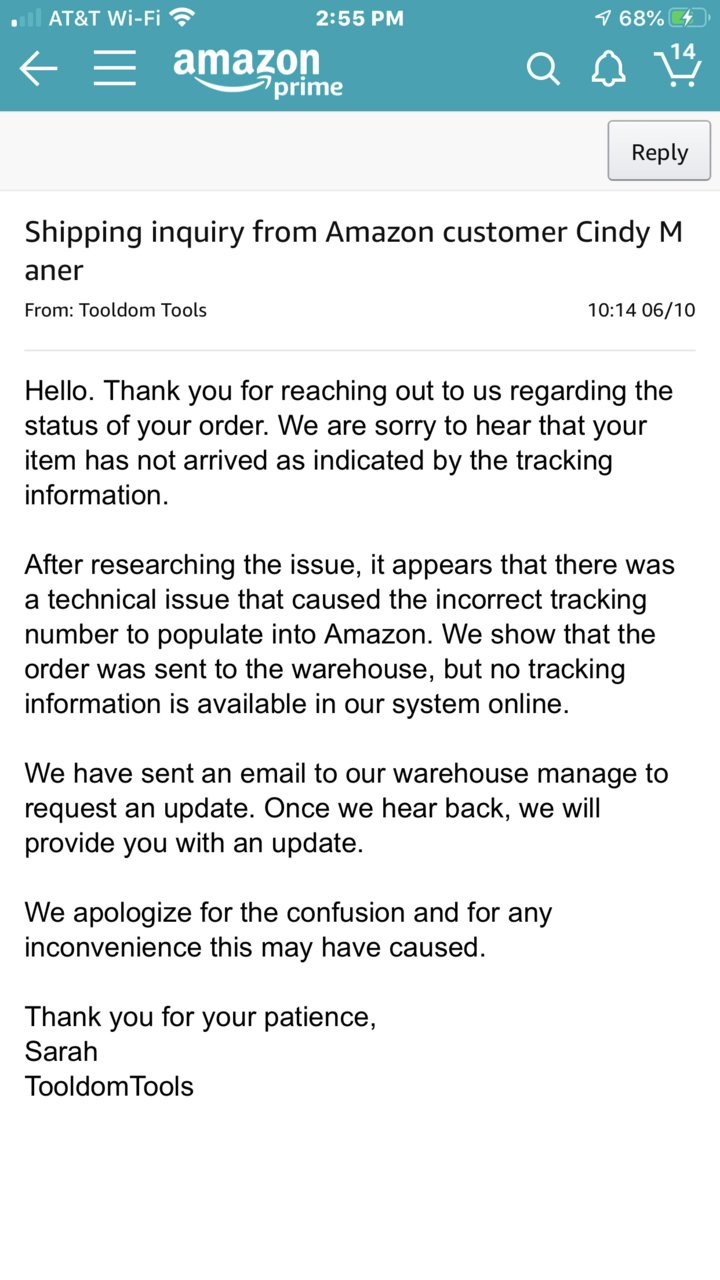Tap the location services arrow icon
Screen dimensions: 720x1280
click(603, 17)
